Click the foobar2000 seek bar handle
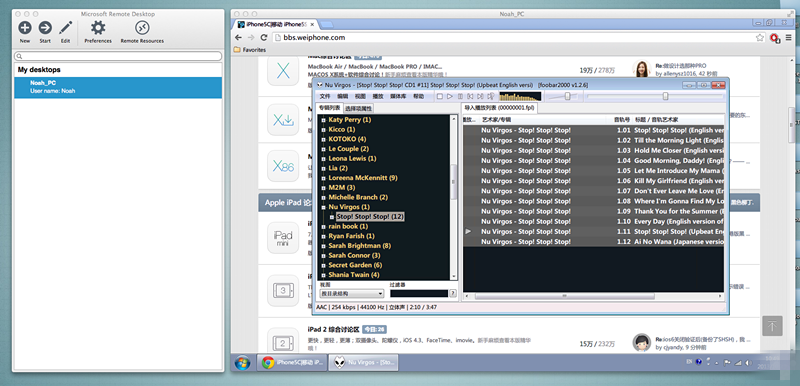 click(665, 96)
